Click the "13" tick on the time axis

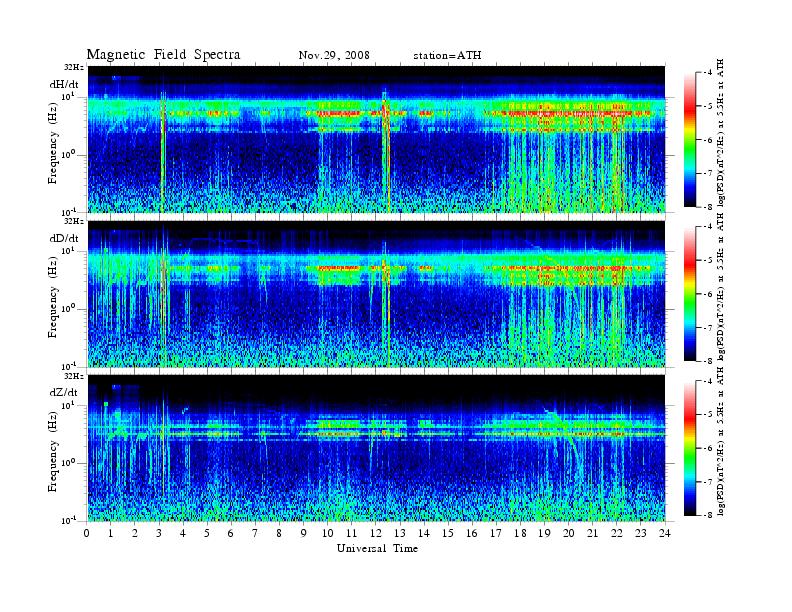(x=400, y=533)
